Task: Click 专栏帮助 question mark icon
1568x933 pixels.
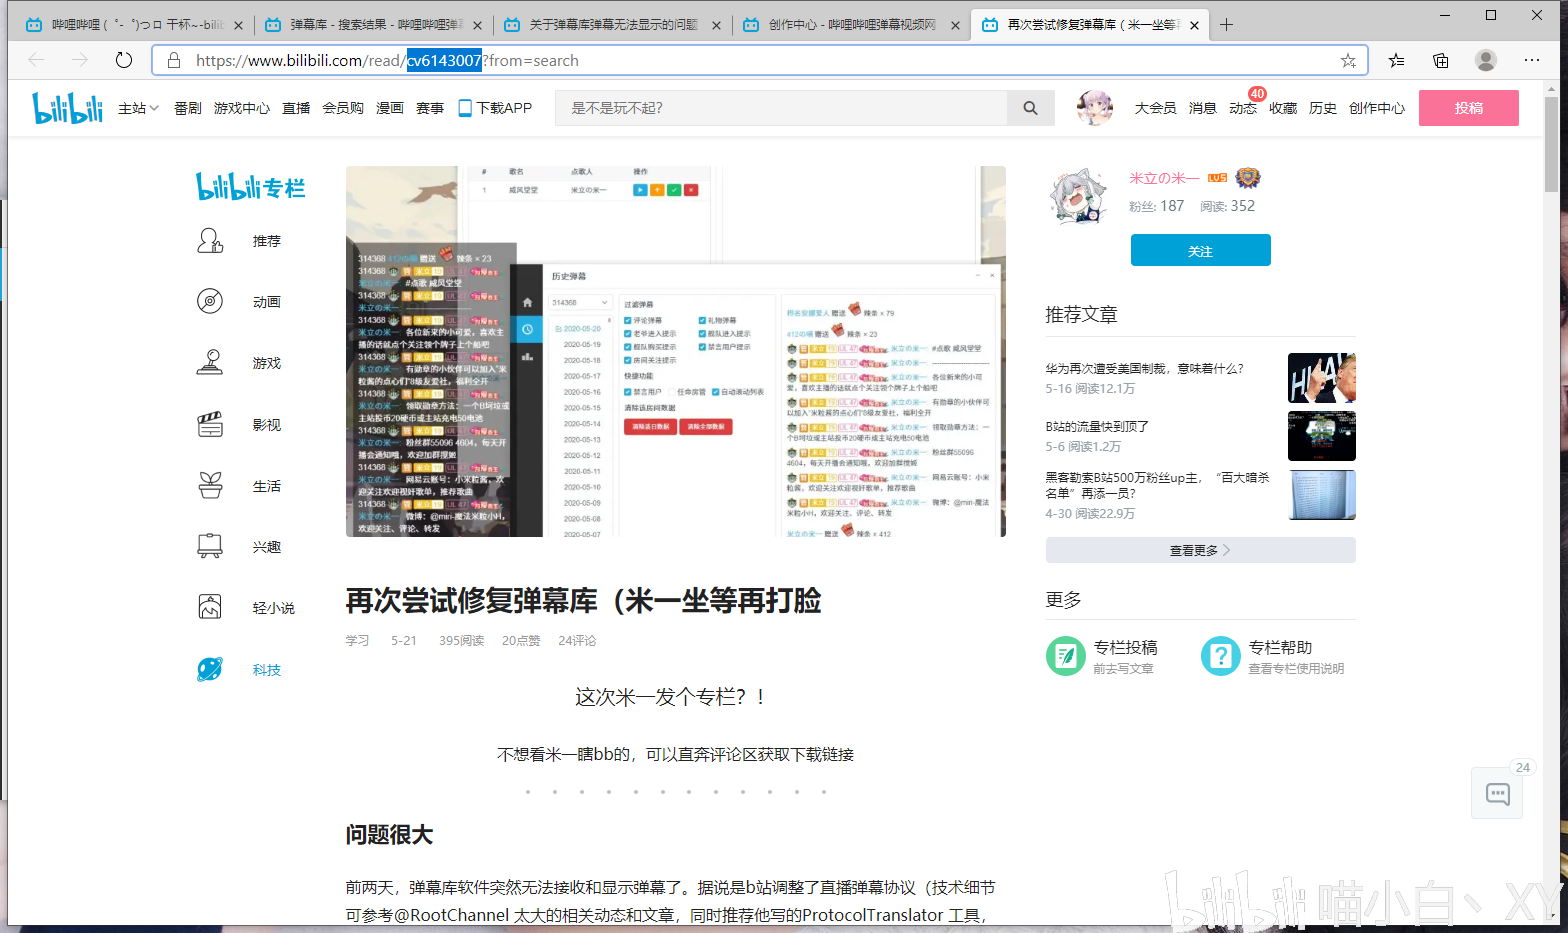Action: 1221,656
